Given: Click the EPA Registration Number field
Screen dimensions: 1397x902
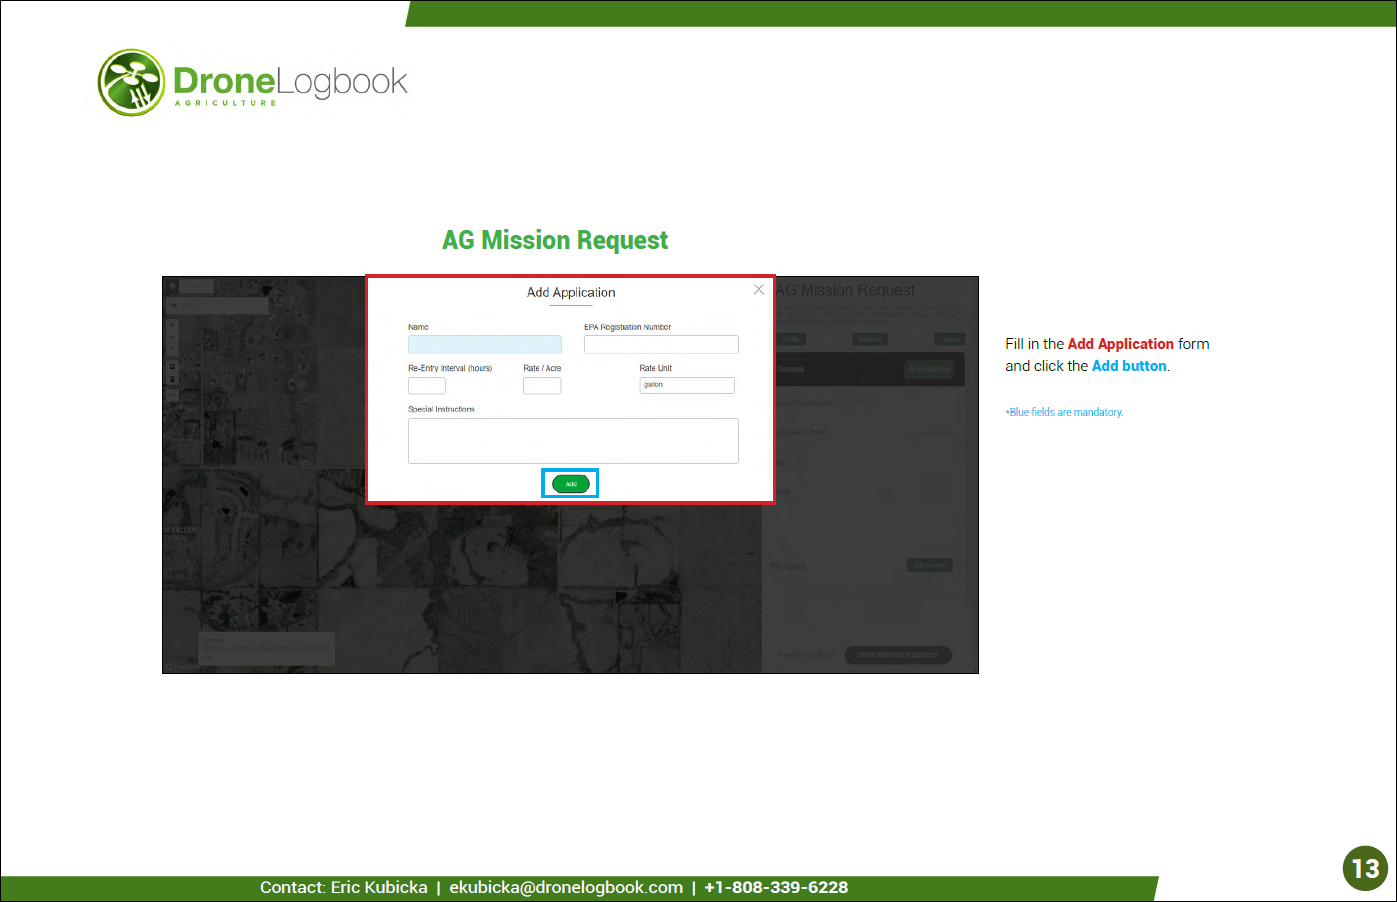Looking at the screenshot, I should [x=661, y=344].
